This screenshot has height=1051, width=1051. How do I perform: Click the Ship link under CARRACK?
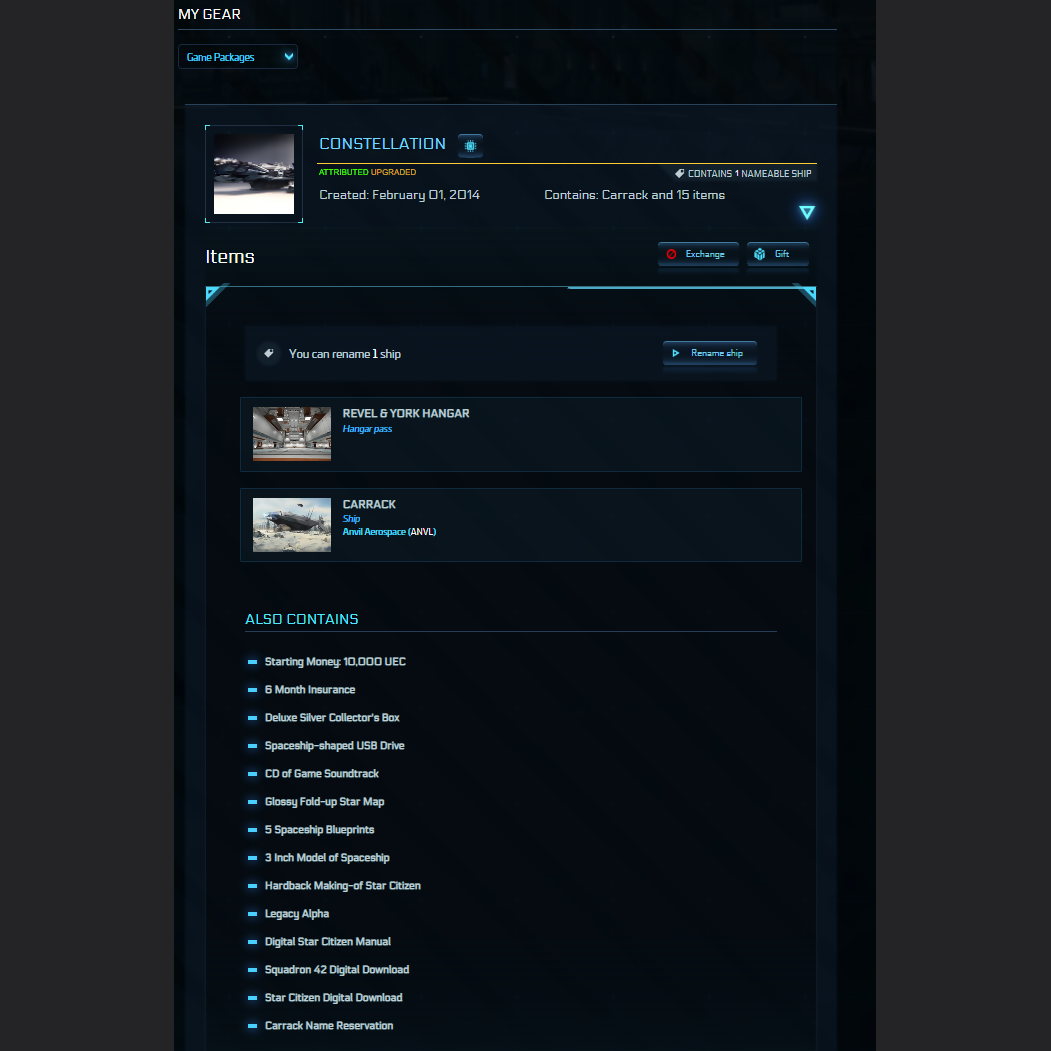point(351,518)
